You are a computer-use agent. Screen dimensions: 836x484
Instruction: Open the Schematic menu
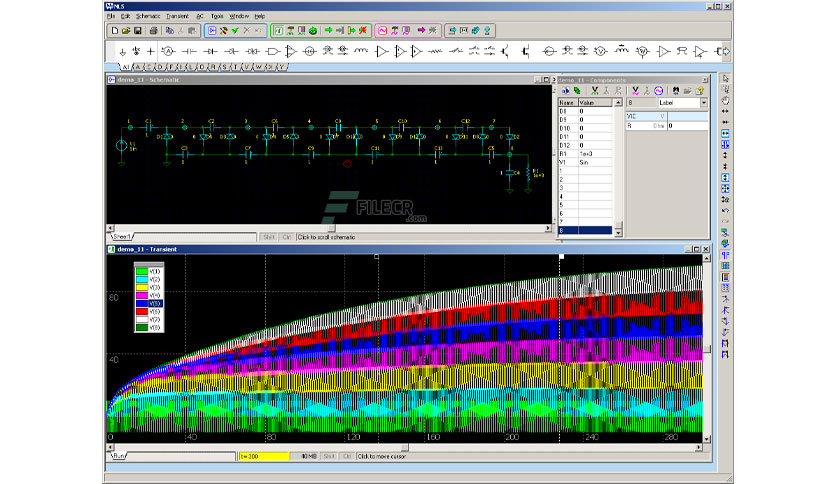pyautogui.click(x=148, y=17)
